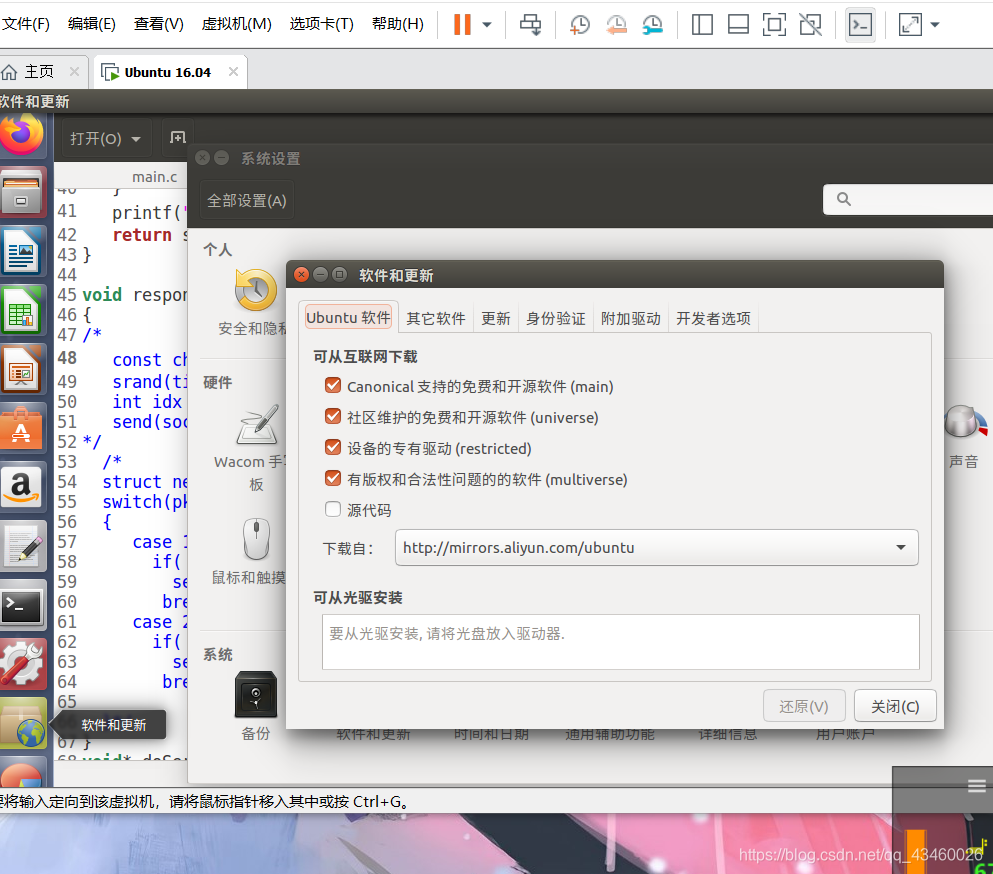Switch to 附加驱动 tab
993x874 pixels.
[x=631, y=318]
